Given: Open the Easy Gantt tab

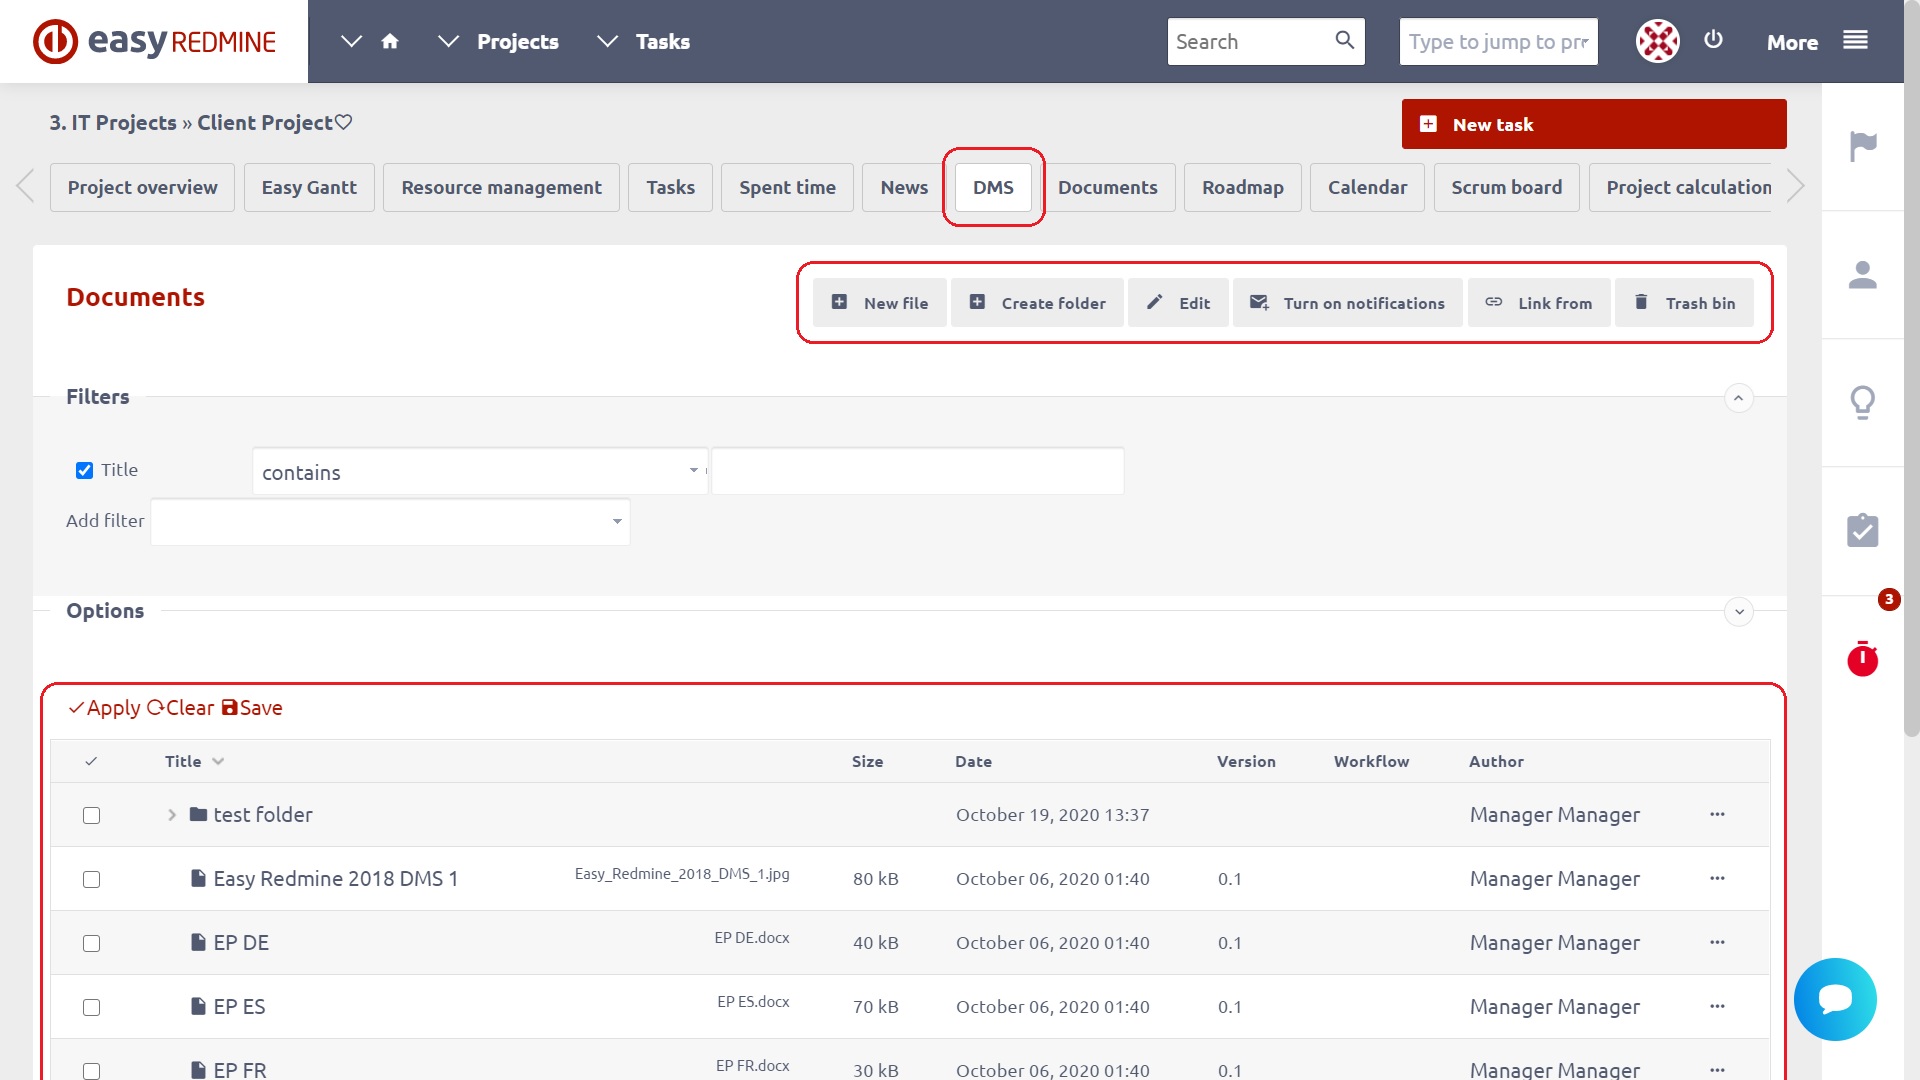Looking at the screenshot, I should point(309,187).
